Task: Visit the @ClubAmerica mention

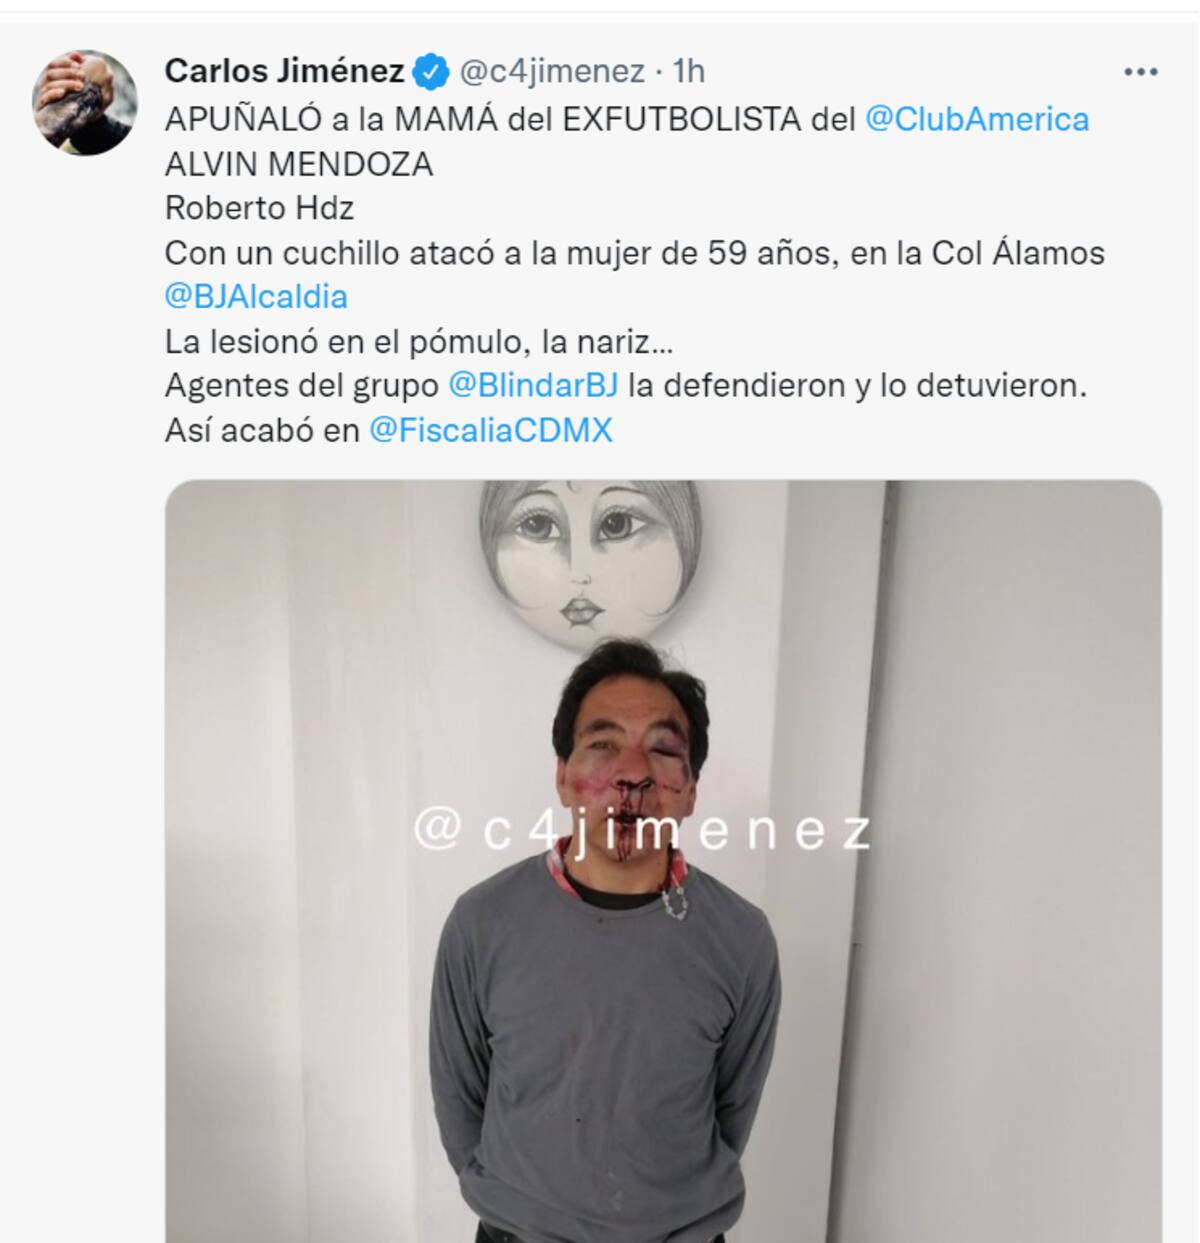Action: [x=977, y=119]
